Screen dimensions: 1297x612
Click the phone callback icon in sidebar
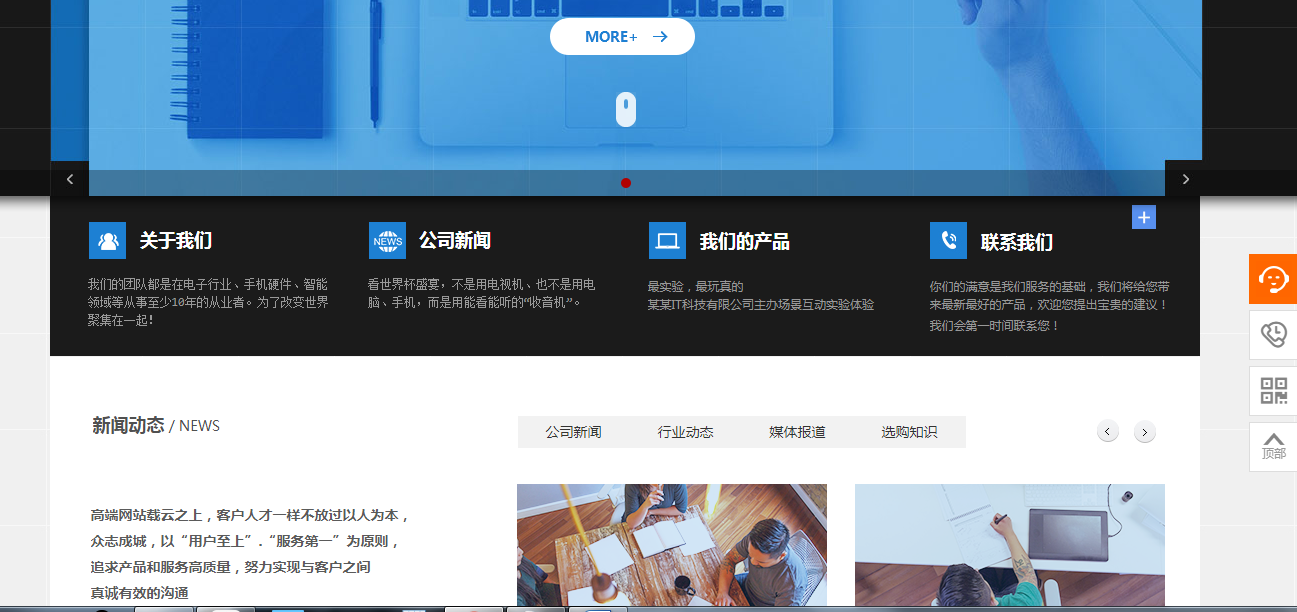pyautogui.click(x=1273, y=335)
